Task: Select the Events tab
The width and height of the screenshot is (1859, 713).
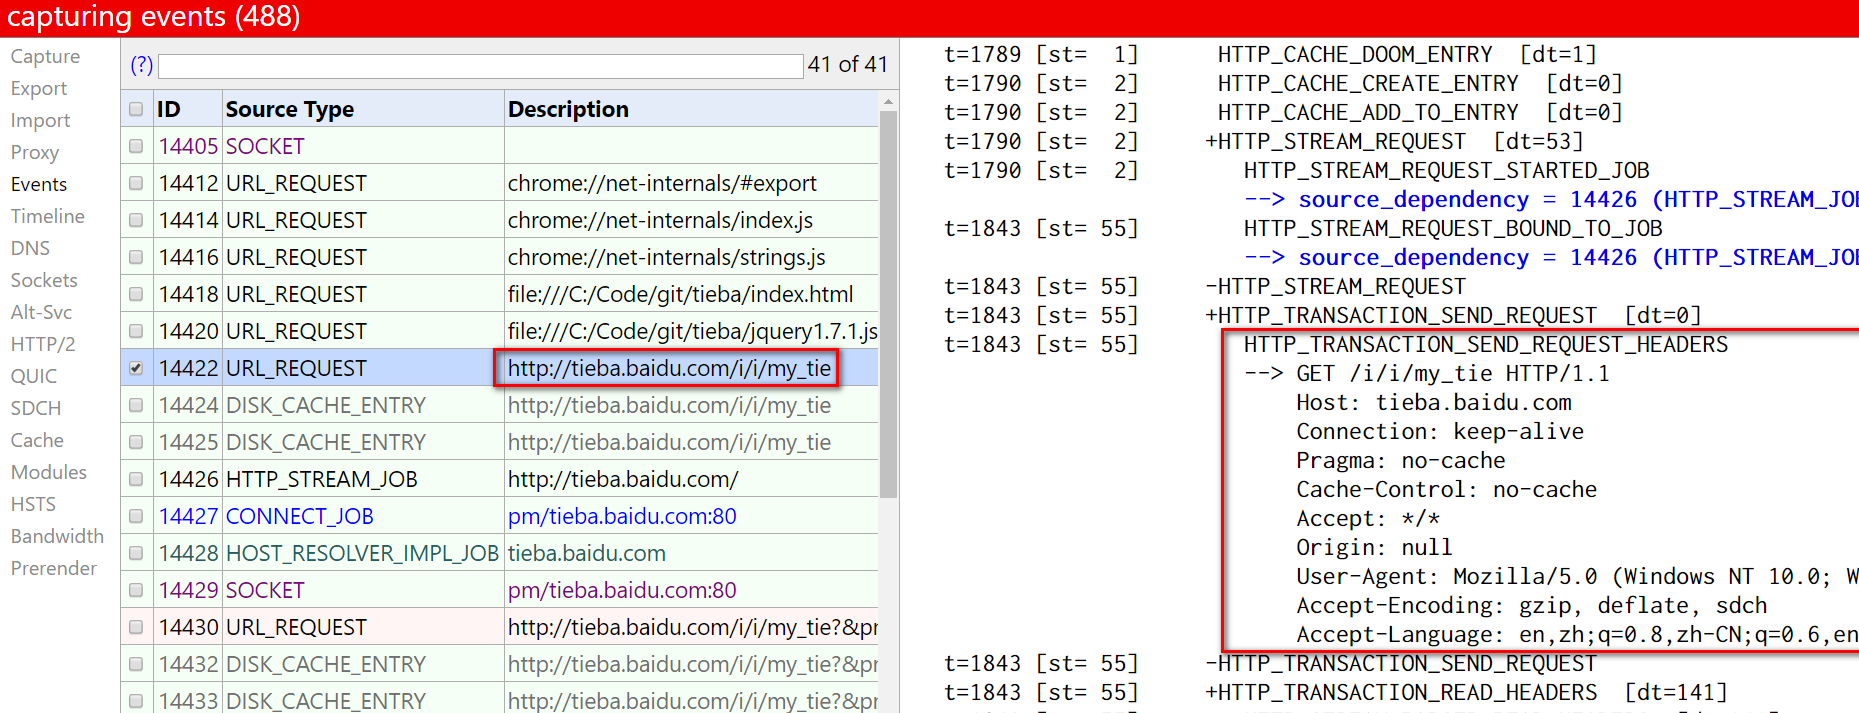Action: point(39,185)
